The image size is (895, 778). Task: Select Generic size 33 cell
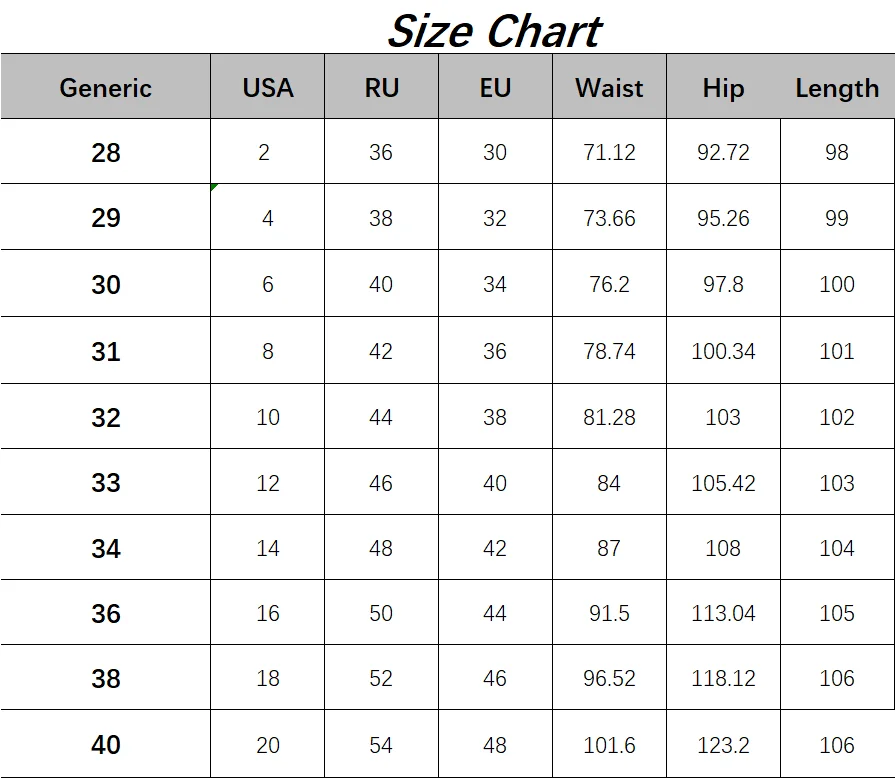[105, 483]
